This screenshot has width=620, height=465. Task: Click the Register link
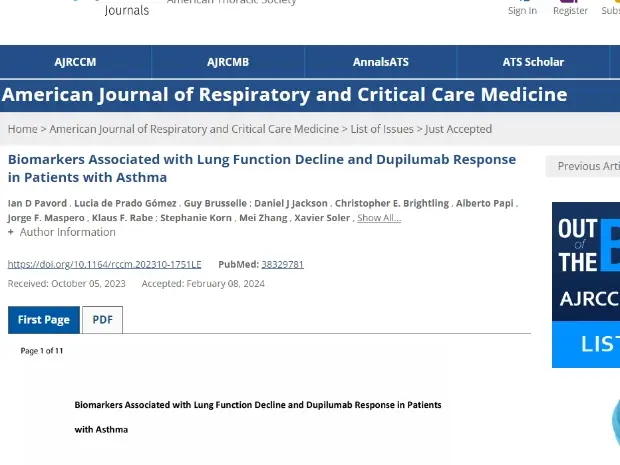tap(570, 10)
